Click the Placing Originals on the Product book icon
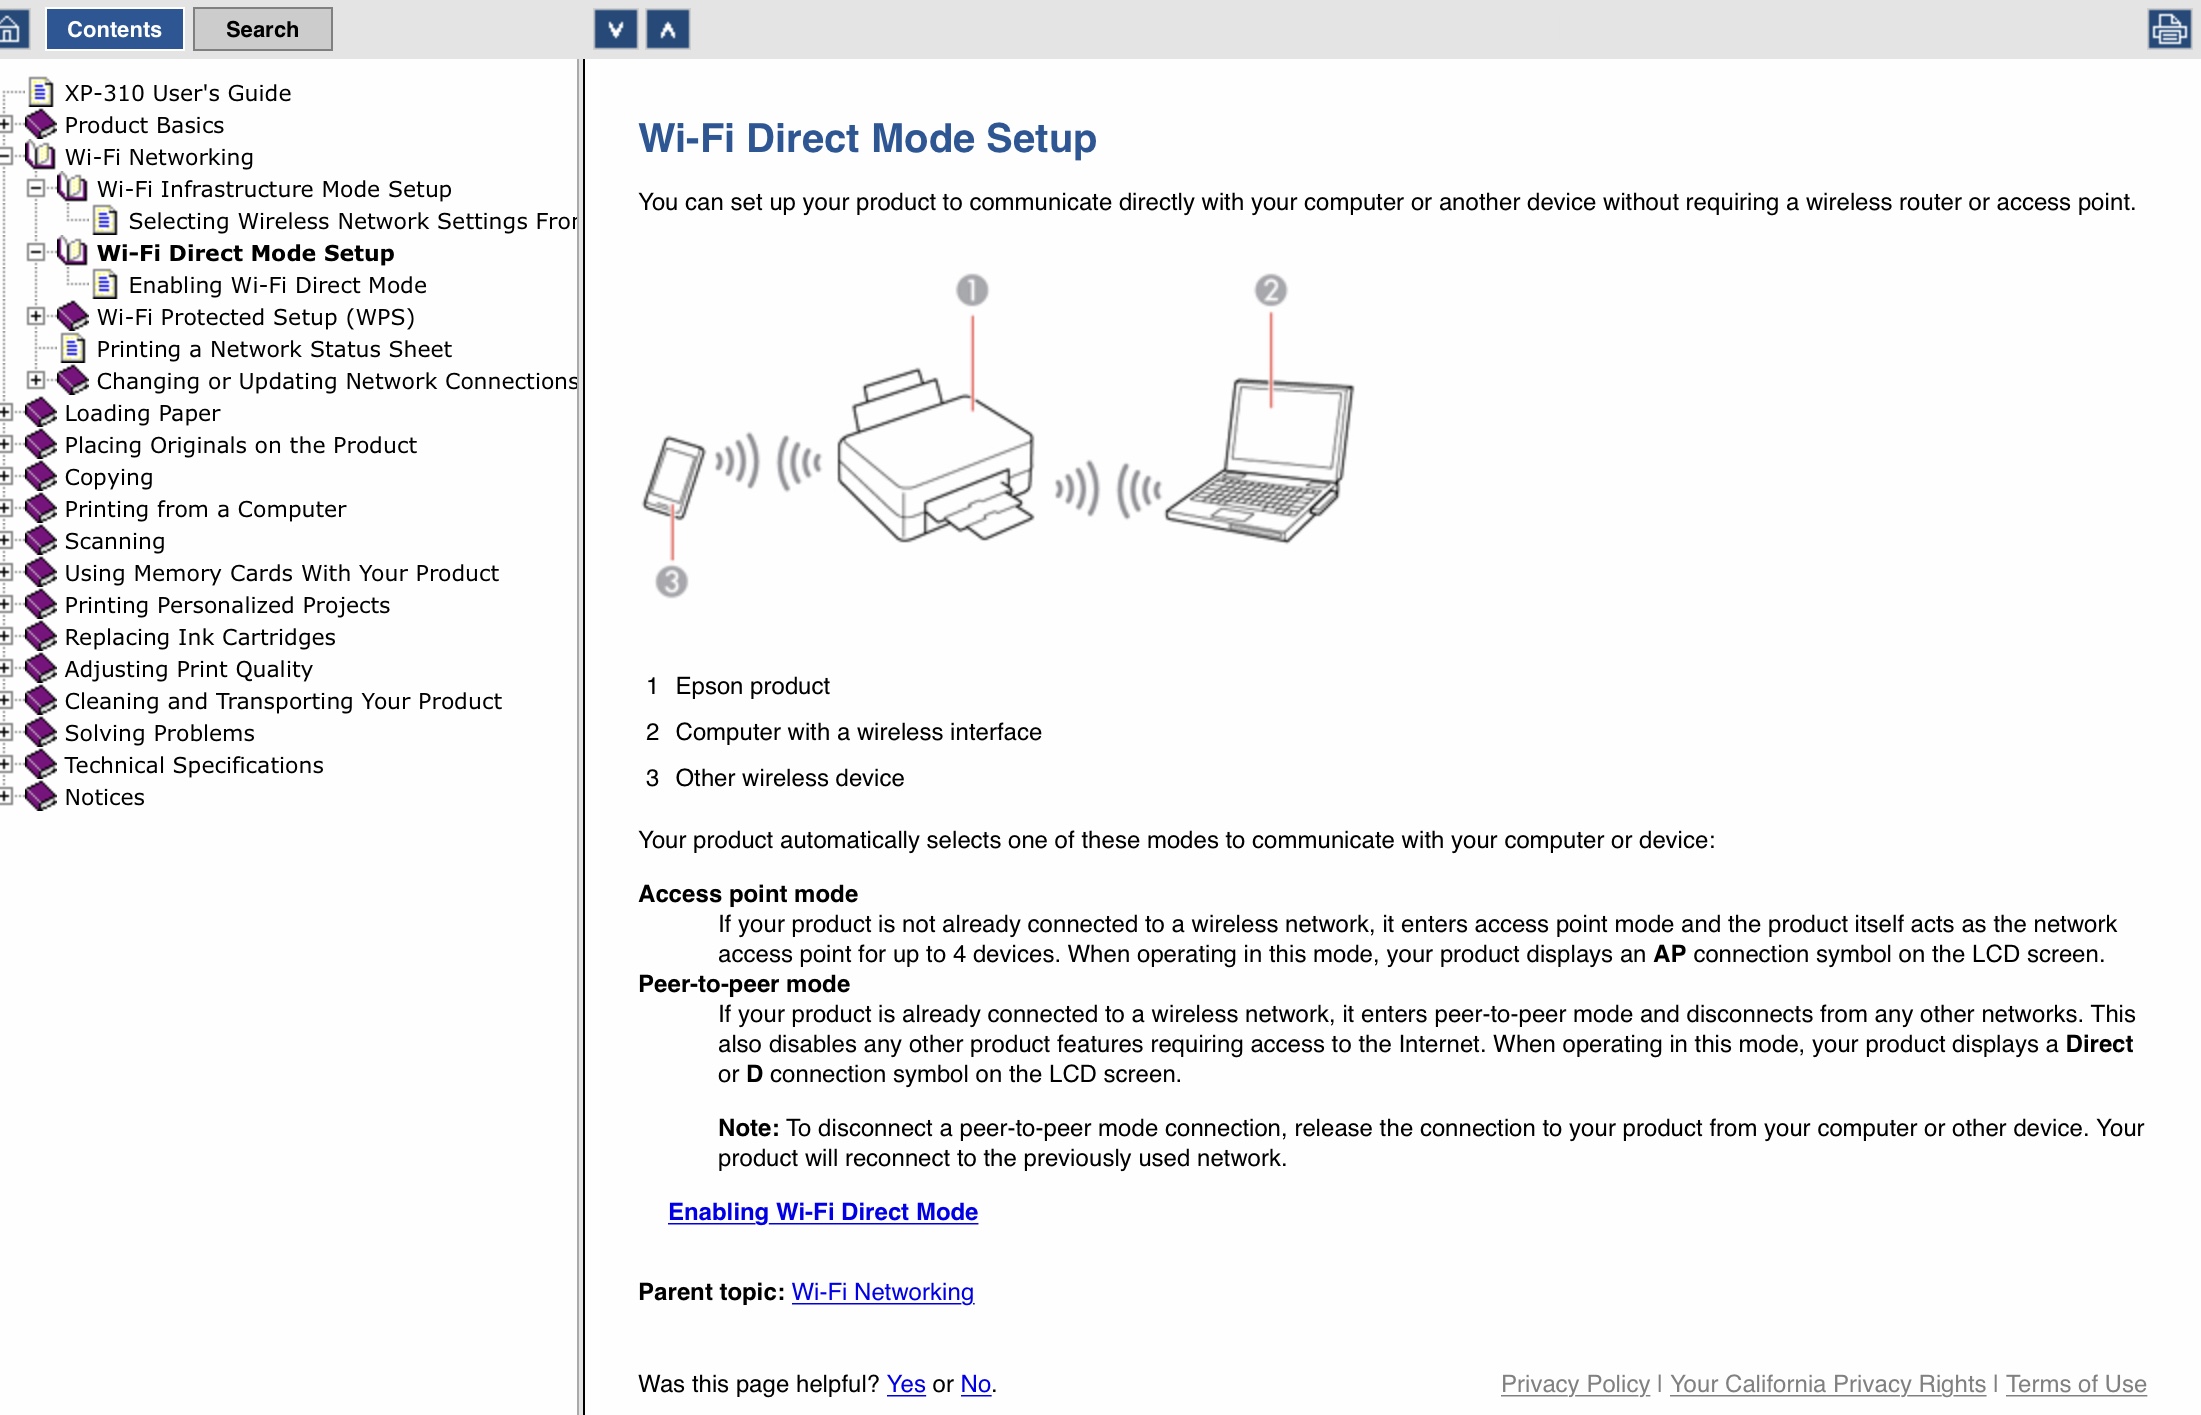 click(41, 444)
